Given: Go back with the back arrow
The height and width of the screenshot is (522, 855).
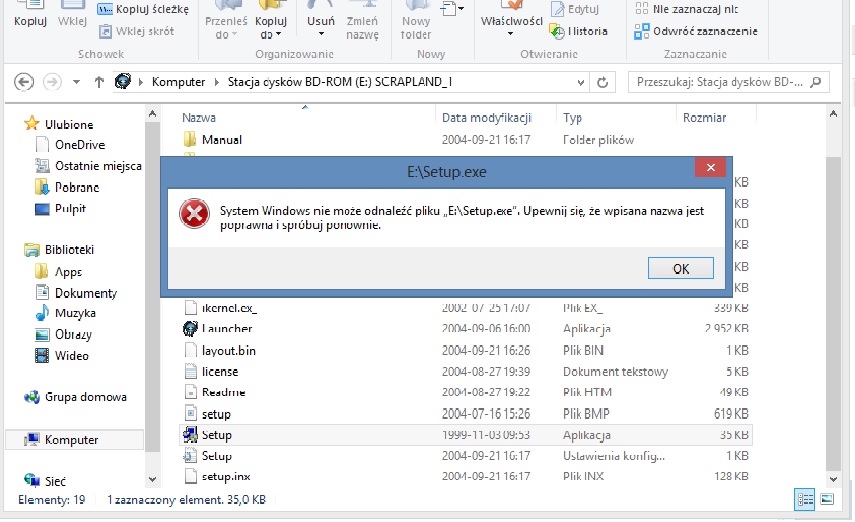Looking at the screenshot, I should click(x=23, y=82).
